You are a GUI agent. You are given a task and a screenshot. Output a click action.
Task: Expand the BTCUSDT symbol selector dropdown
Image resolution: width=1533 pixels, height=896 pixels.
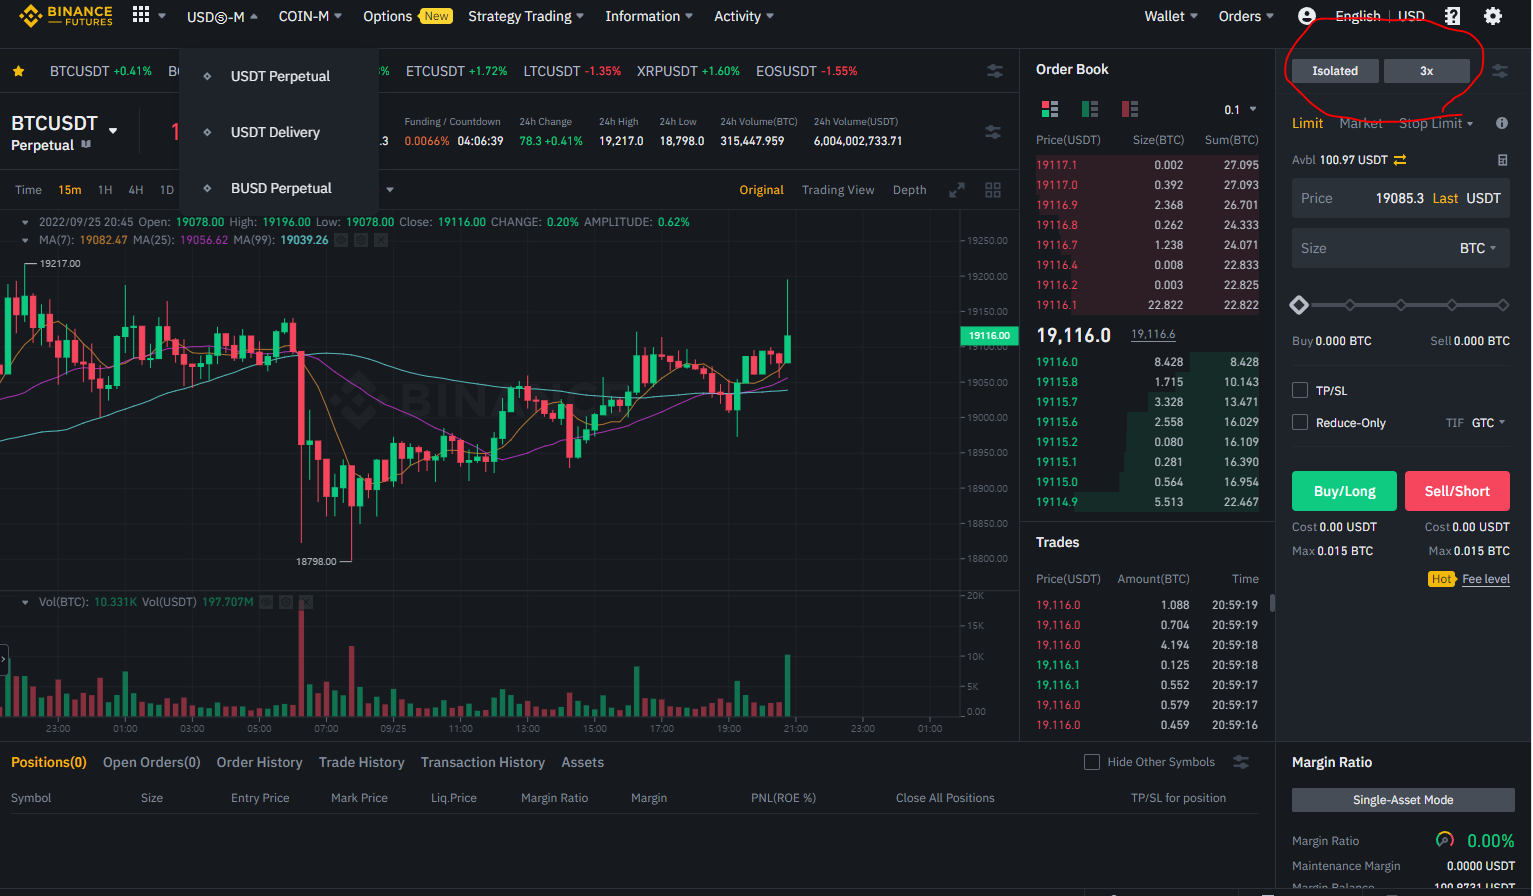(x=113, y=131)
